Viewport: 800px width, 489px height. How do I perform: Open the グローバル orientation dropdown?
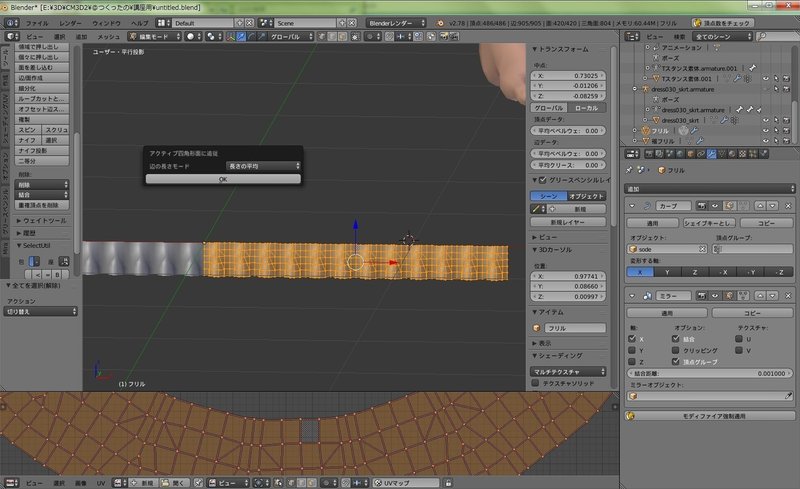pos(290,36)
